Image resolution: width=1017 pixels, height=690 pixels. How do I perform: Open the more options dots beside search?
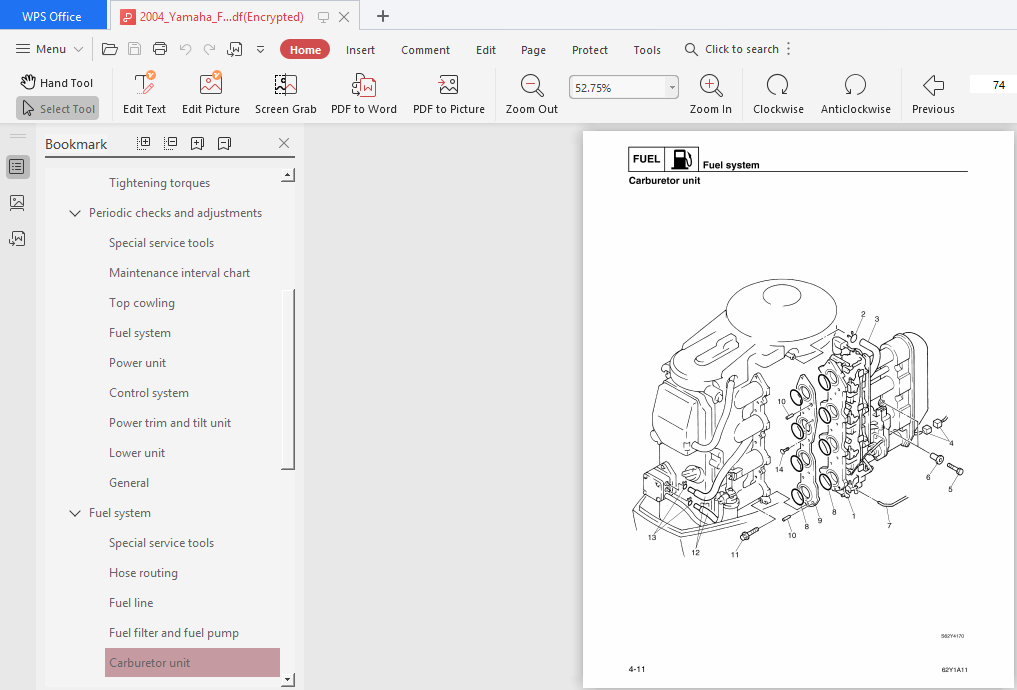pyautogui.click(x=789, y=49)
